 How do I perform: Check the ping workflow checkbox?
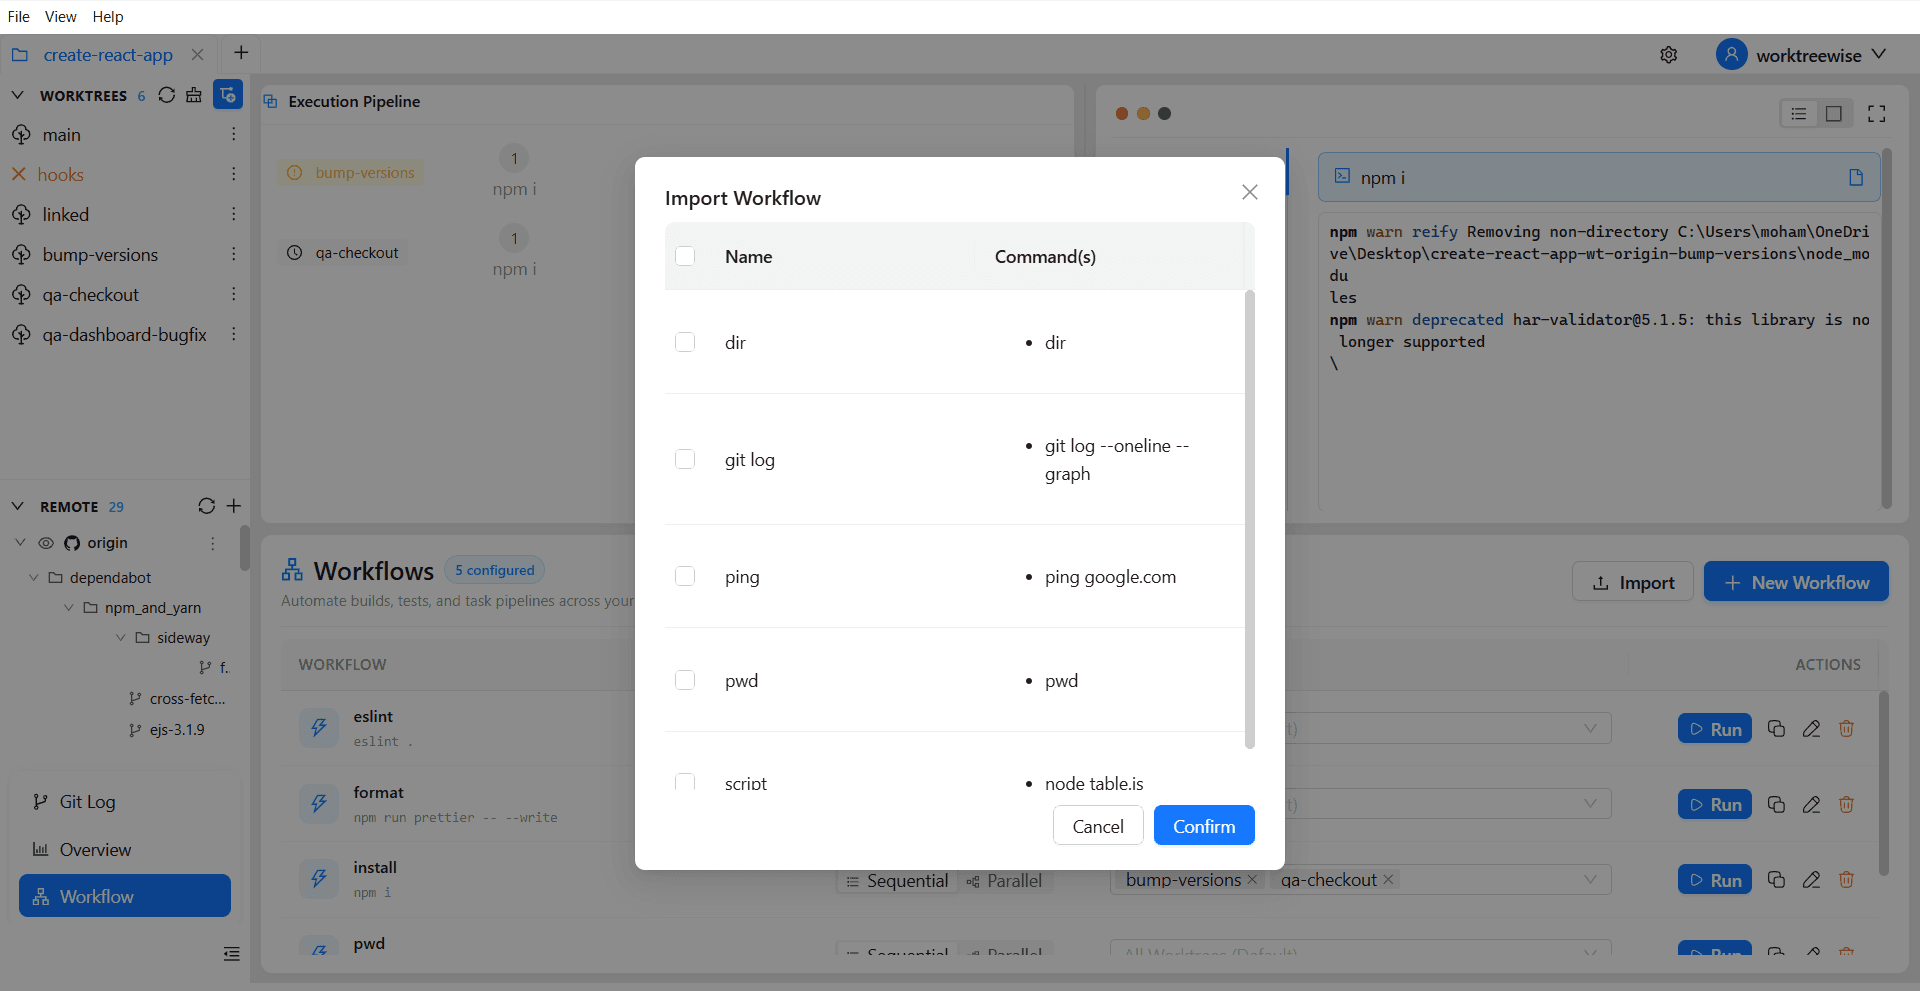point(685,576)
